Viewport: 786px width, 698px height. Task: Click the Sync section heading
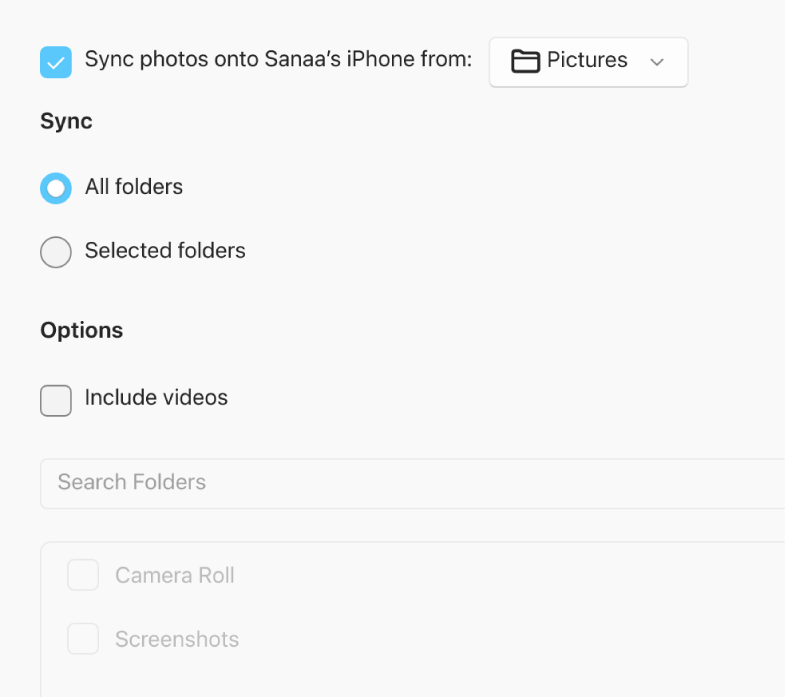point(66,122)
